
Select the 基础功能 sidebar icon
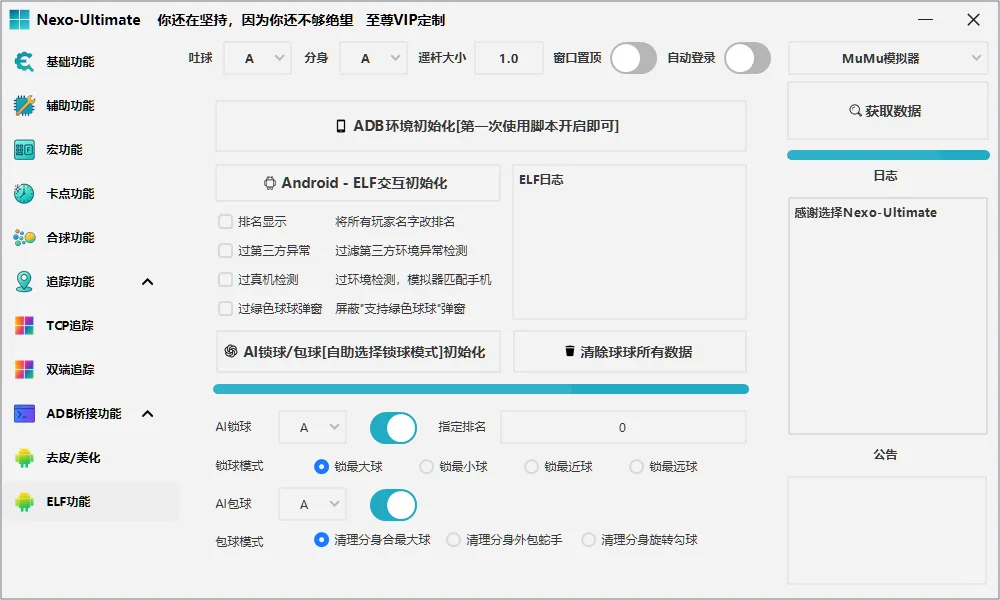coord(22,61)
